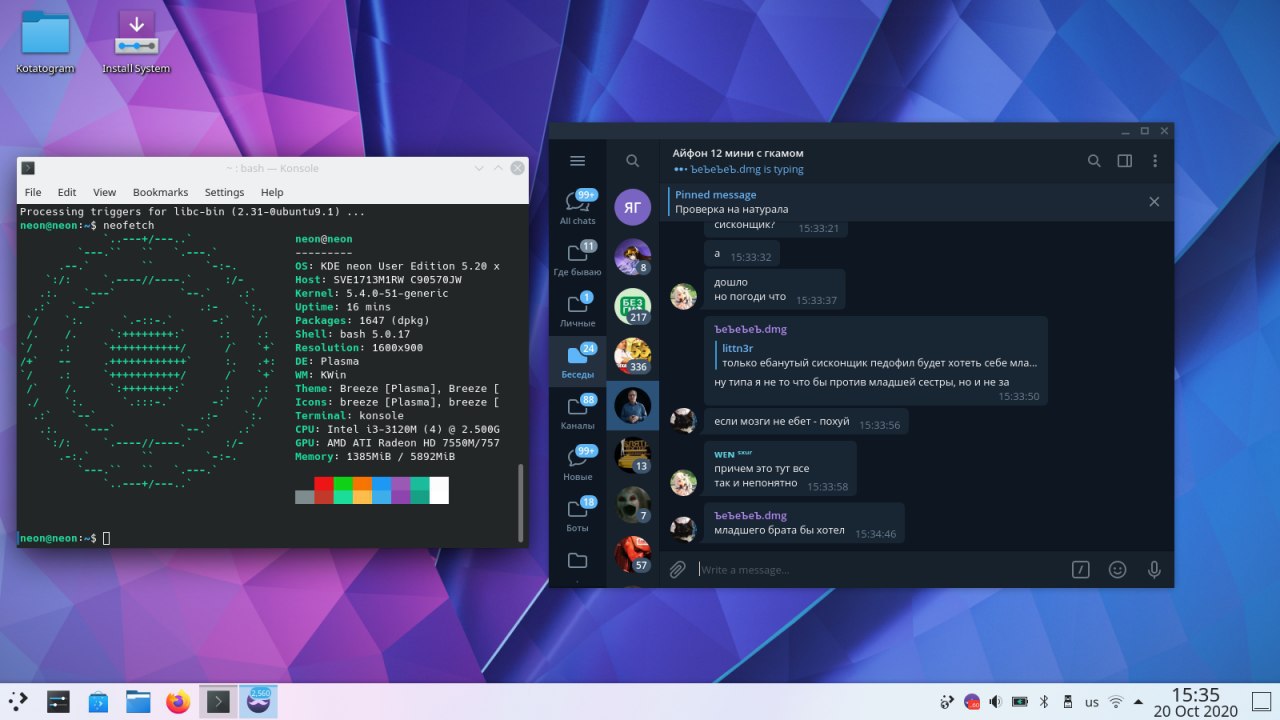Open the chat with unread badge 336
1280x720 pixels.
tap(632, 356)
